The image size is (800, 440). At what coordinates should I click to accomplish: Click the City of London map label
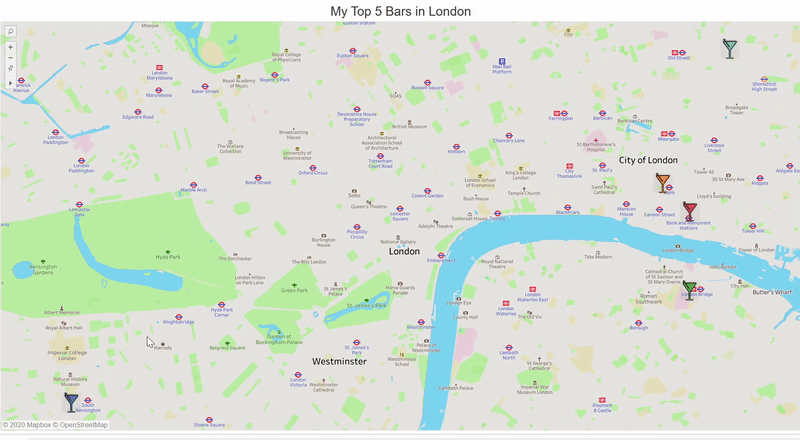click(x=648, y=160)
